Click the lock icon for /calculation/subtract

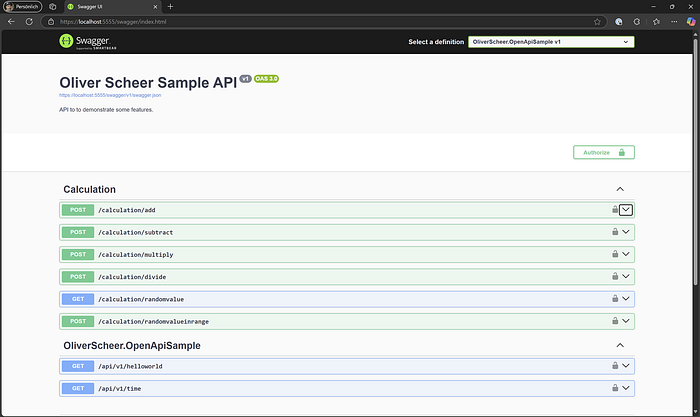[615, 232]
